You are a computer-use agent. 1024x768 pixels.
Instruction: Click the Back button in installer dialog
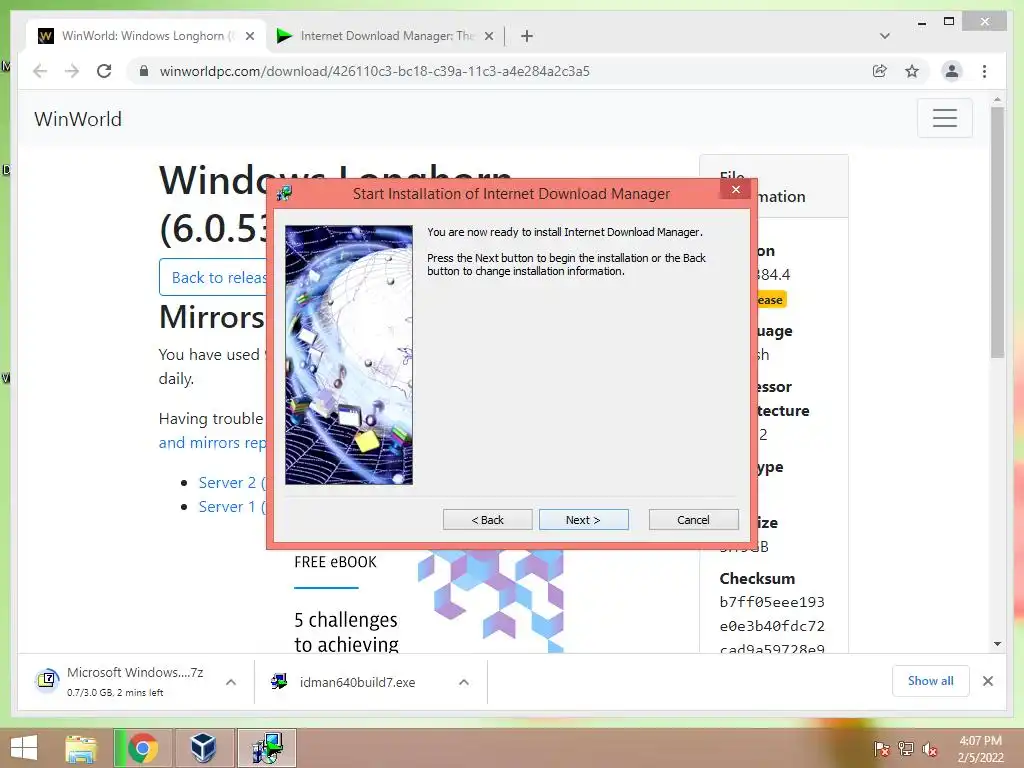tap(487, 520)
